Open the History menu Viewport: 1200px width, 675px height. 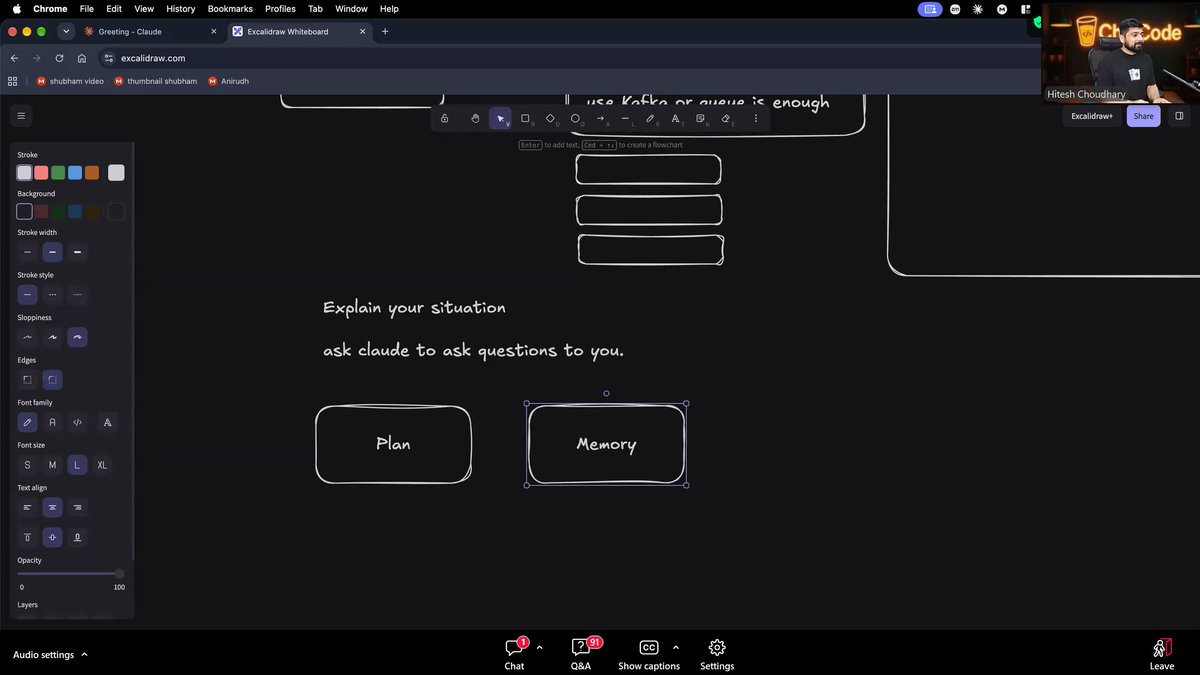[181, 8]
